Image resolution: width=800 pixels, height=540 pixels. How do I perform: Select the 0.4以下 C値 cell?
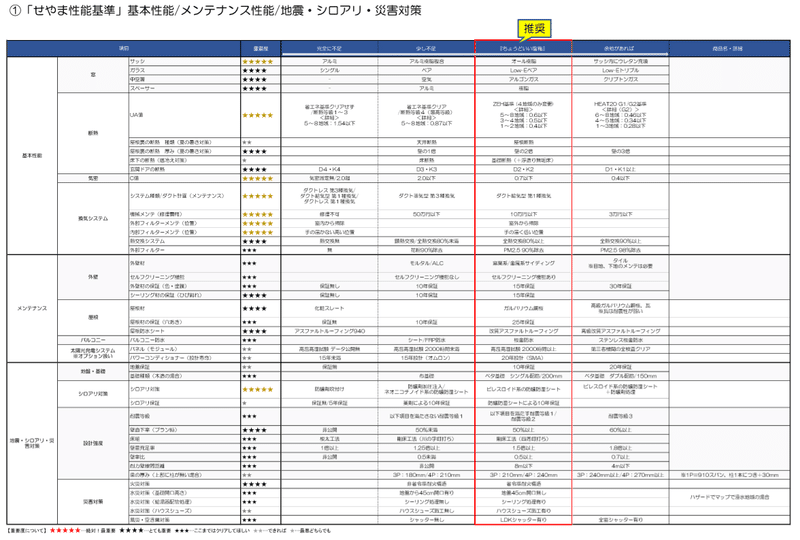(x=620, y=178)
